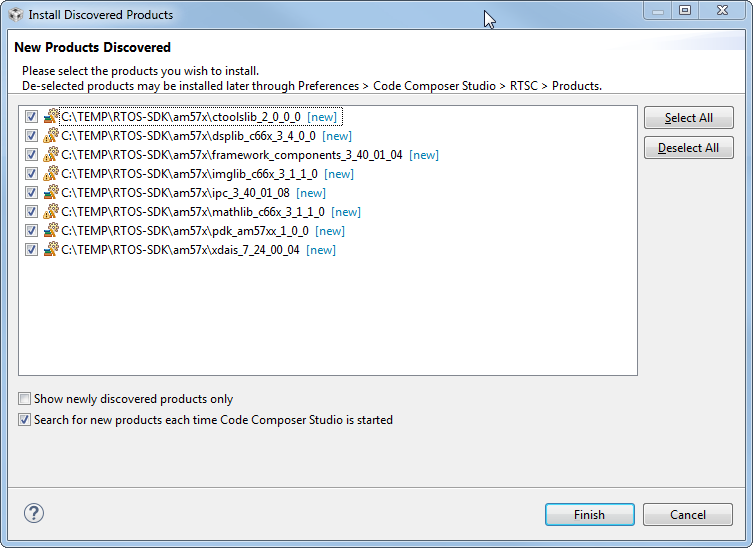Open the help question mark icon
Viewport: 753px width, 548px height.
click(x=34, y=514)
